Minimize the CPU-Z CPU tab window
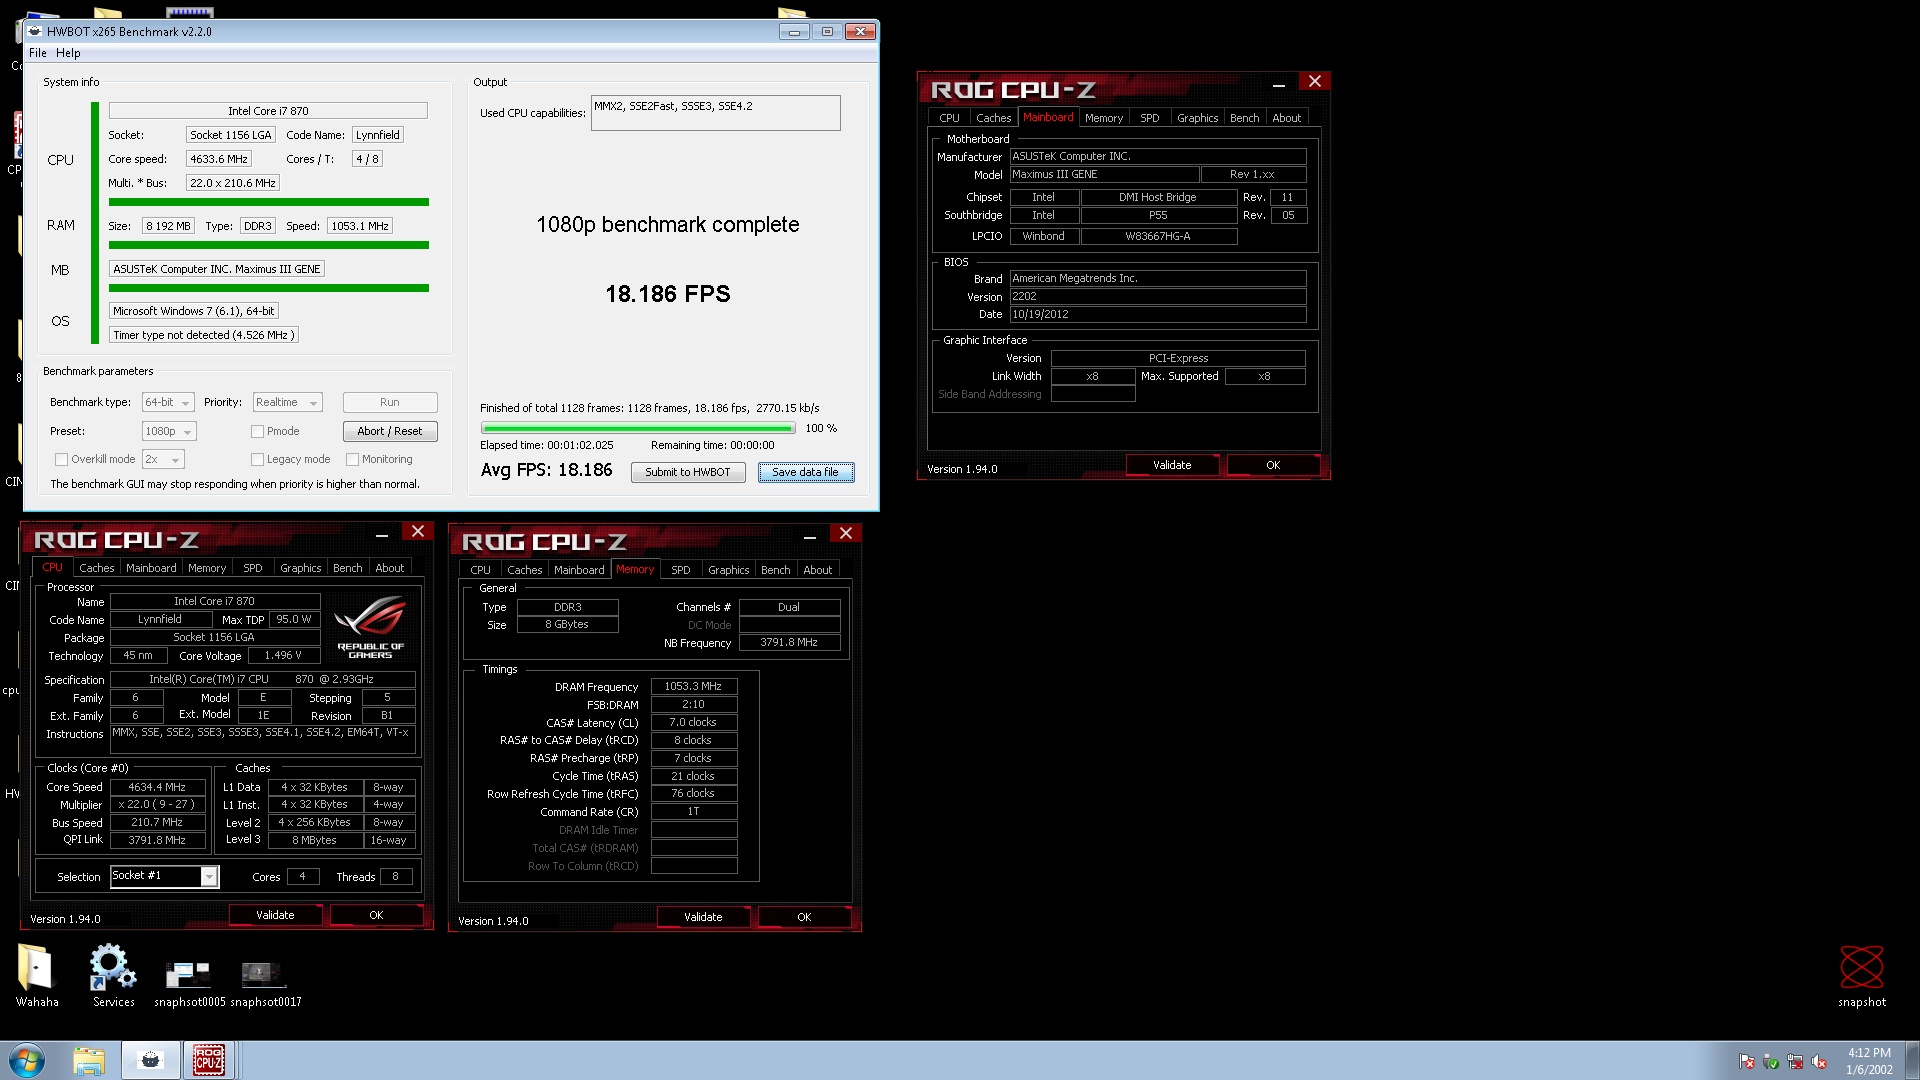This screenshot has height=1080, width=1920. [382, 534]
